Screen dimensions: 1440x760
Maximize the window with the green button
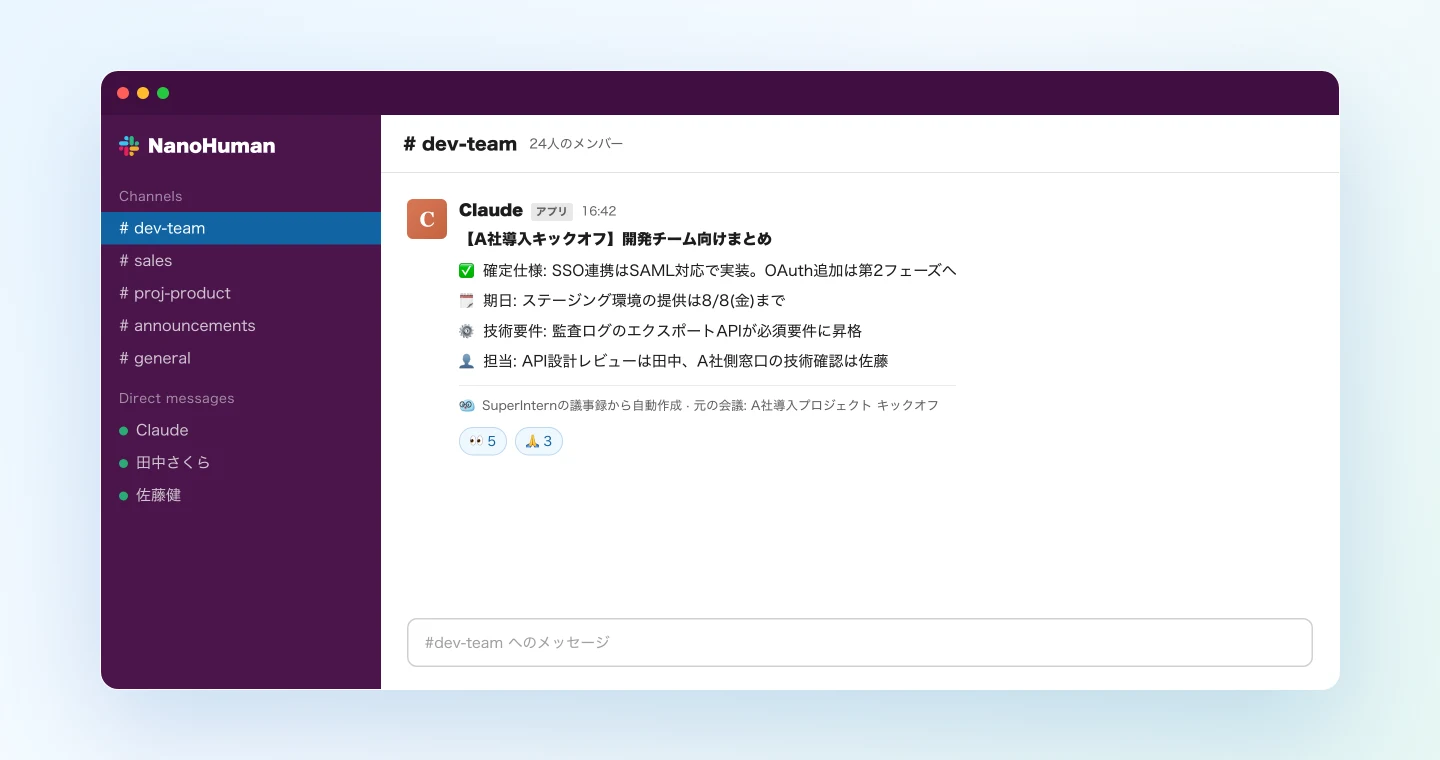click(x=163, y=93)
